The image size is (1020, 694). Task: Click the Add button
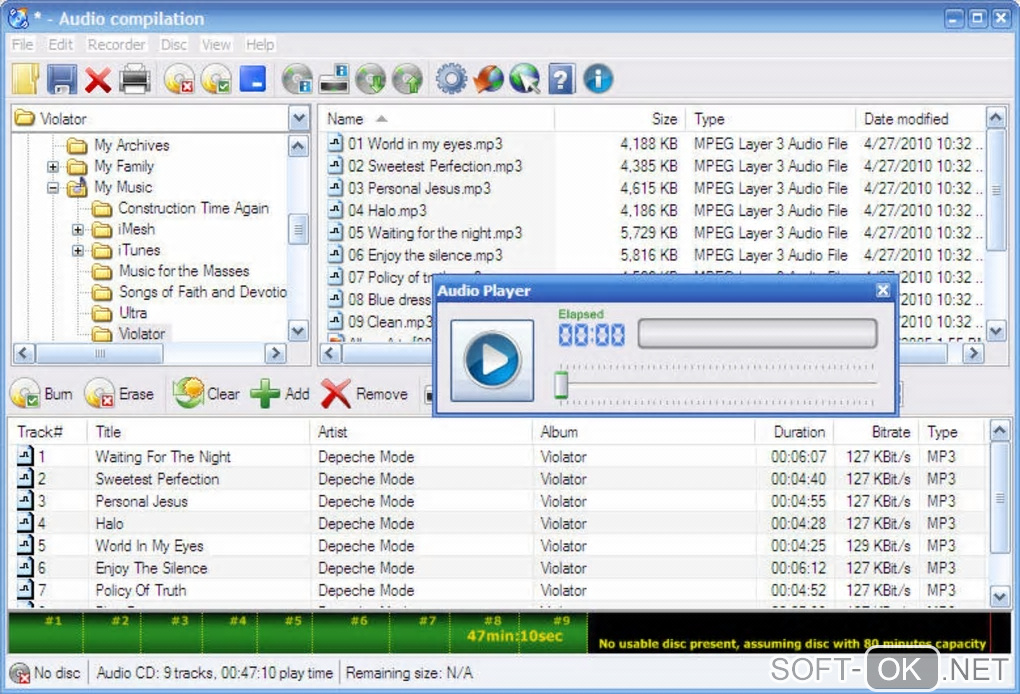(x=280, y=394)
